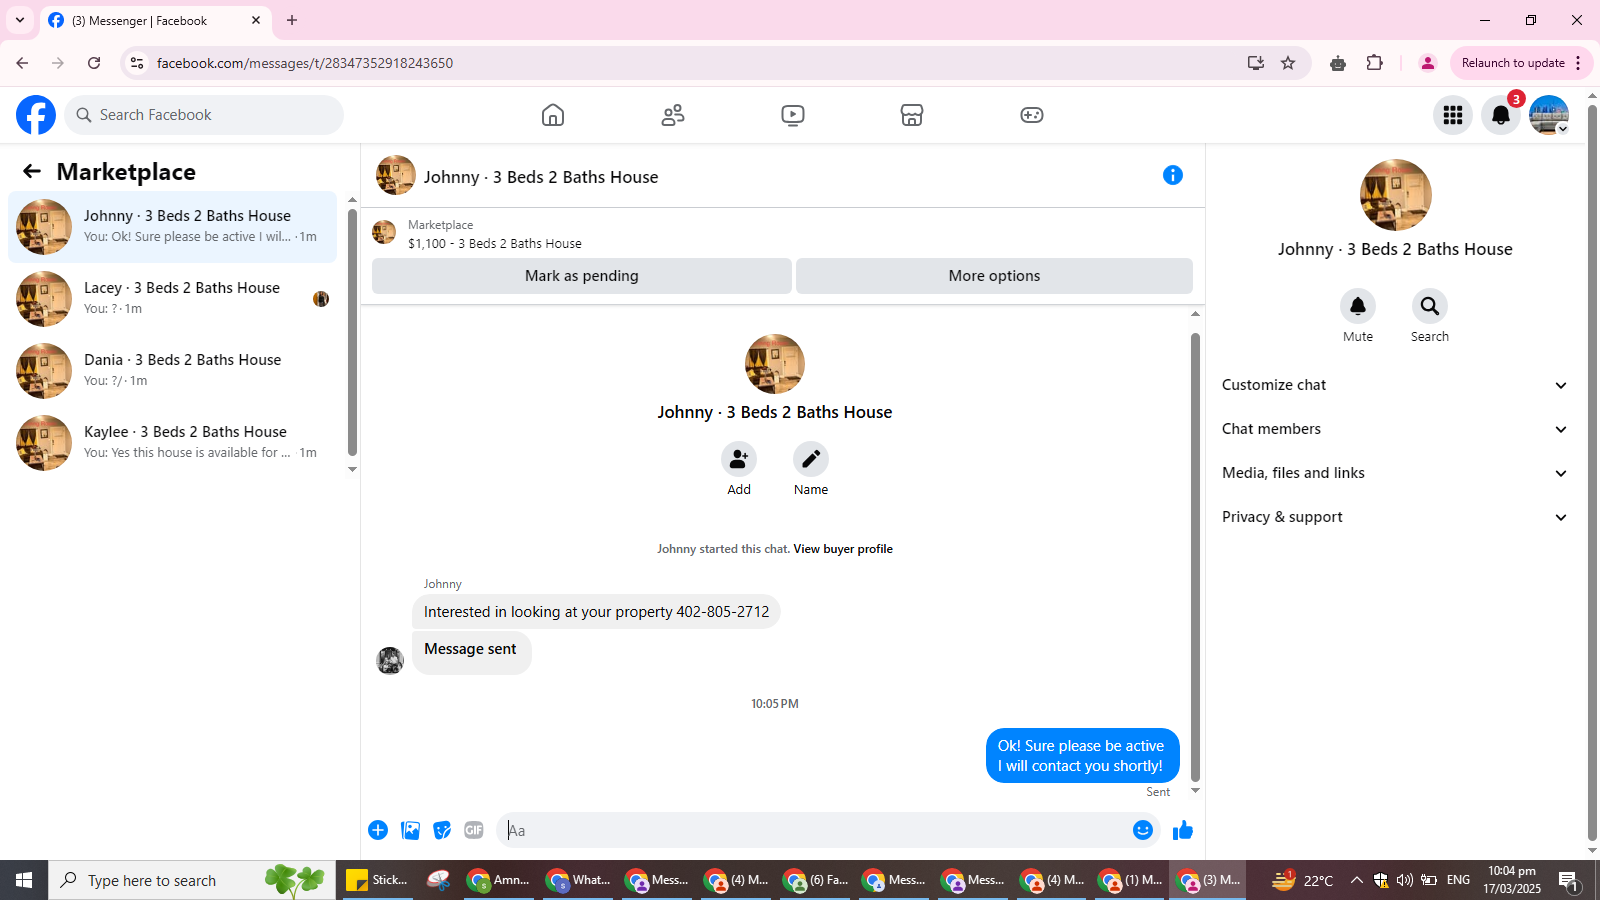The width and height of the screenshot is (1600, 900).
Task: Open the Lacey conversation
Action: pyautogui.click(x=172, y=299)
